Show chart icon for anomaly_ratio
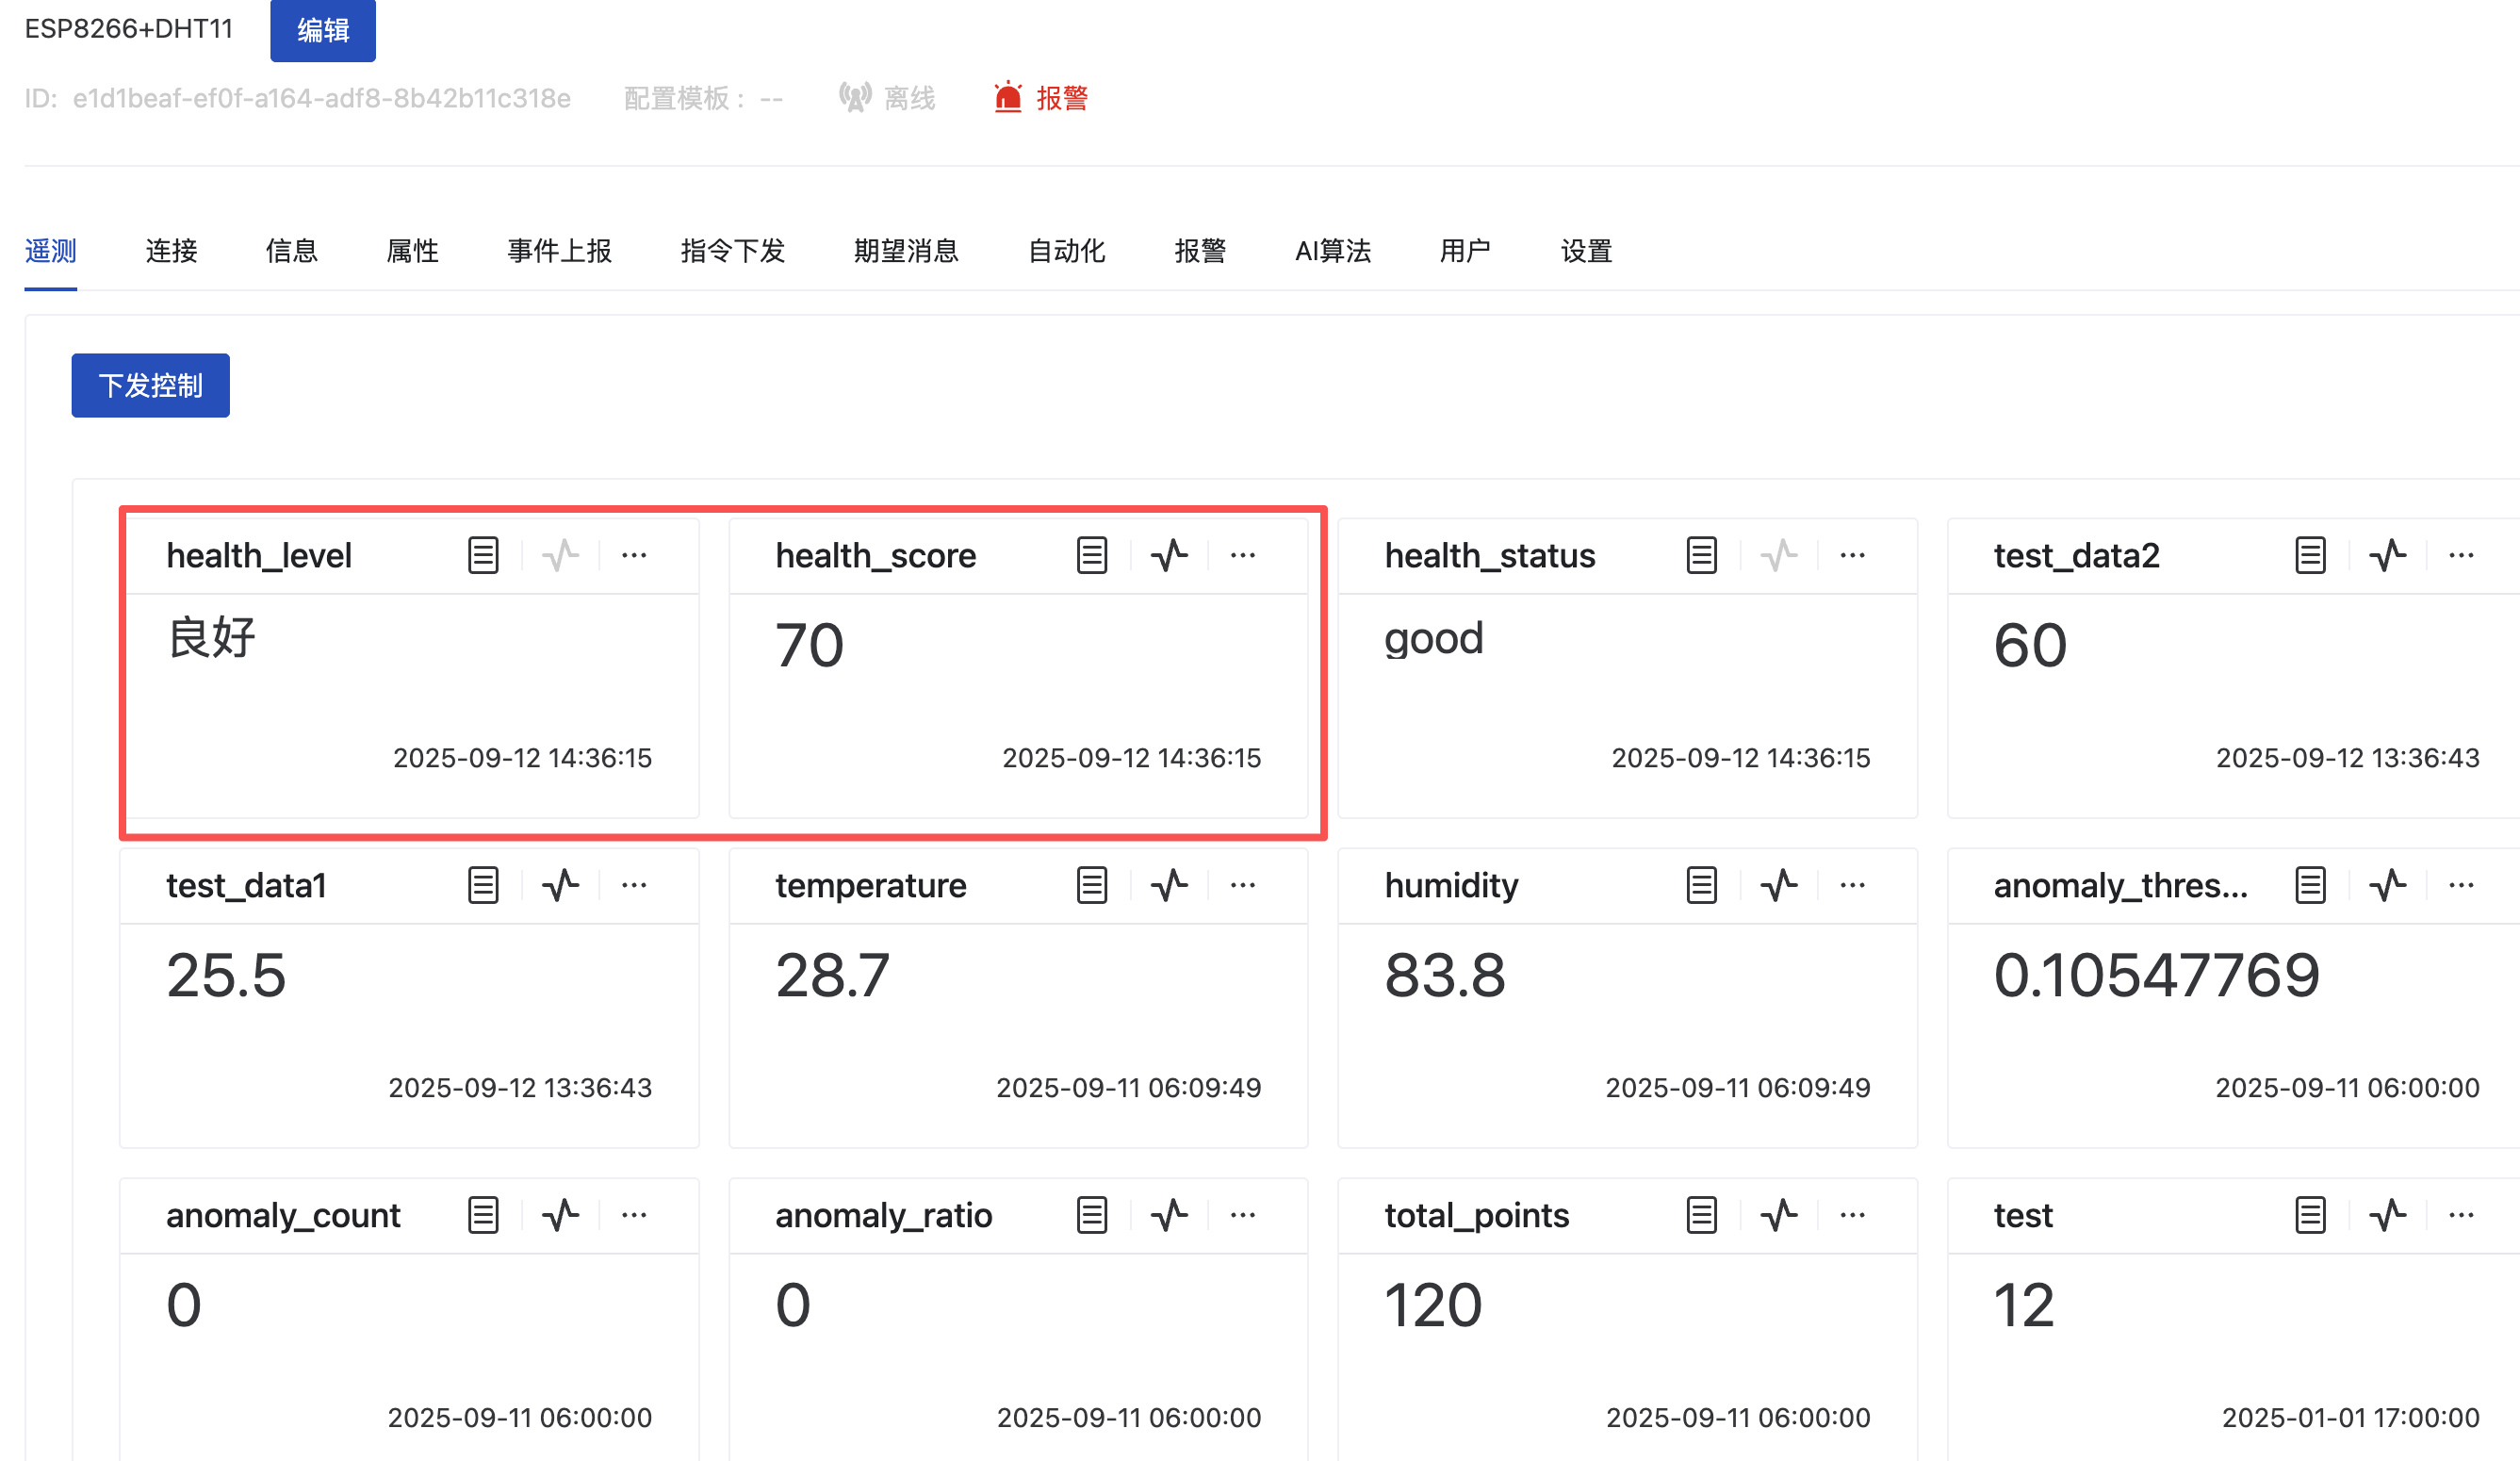Viewport: 2520px width, 1461px height. 1169,1215
